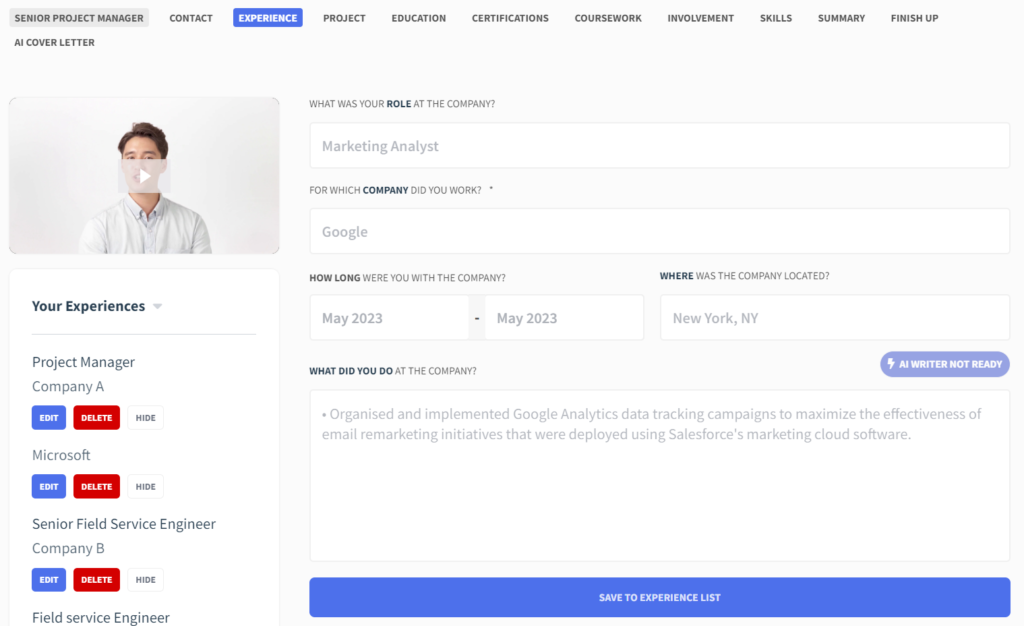The image size is (1024, 626).
Task: Select the Experience tab
Action: (268, 18)
